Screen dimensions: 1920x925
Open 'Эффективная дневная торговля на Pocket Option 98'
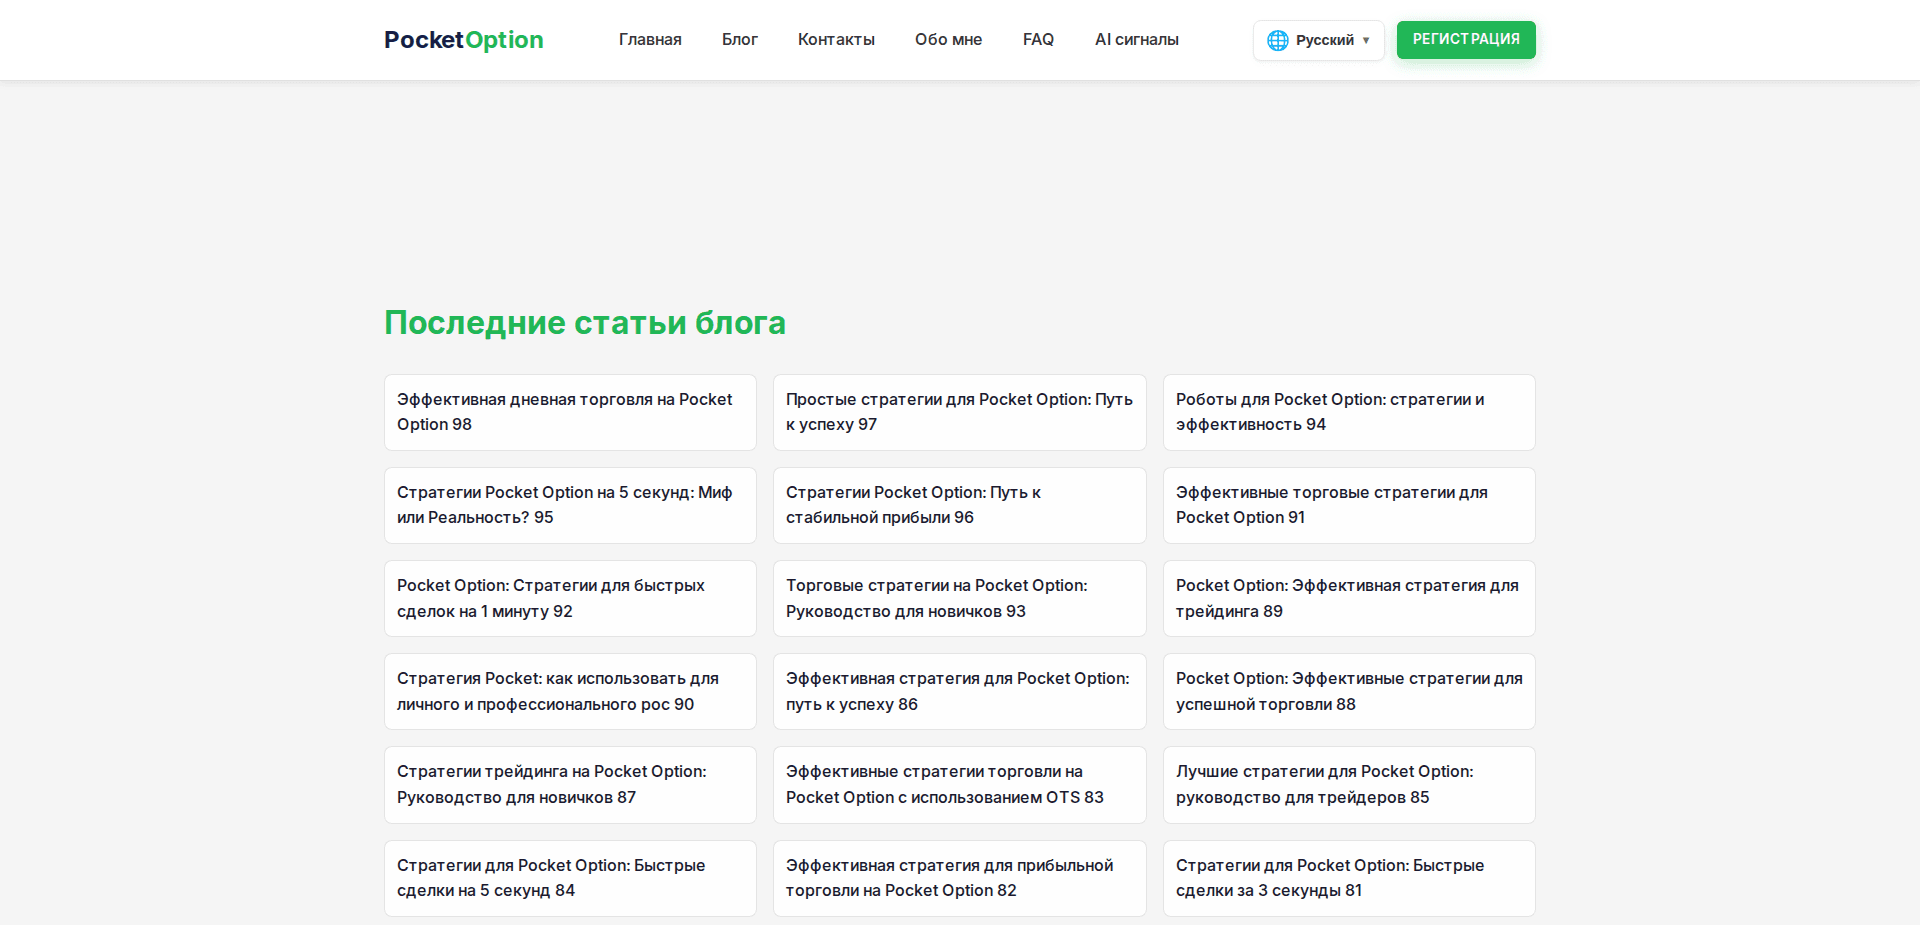tap(569, 412)
